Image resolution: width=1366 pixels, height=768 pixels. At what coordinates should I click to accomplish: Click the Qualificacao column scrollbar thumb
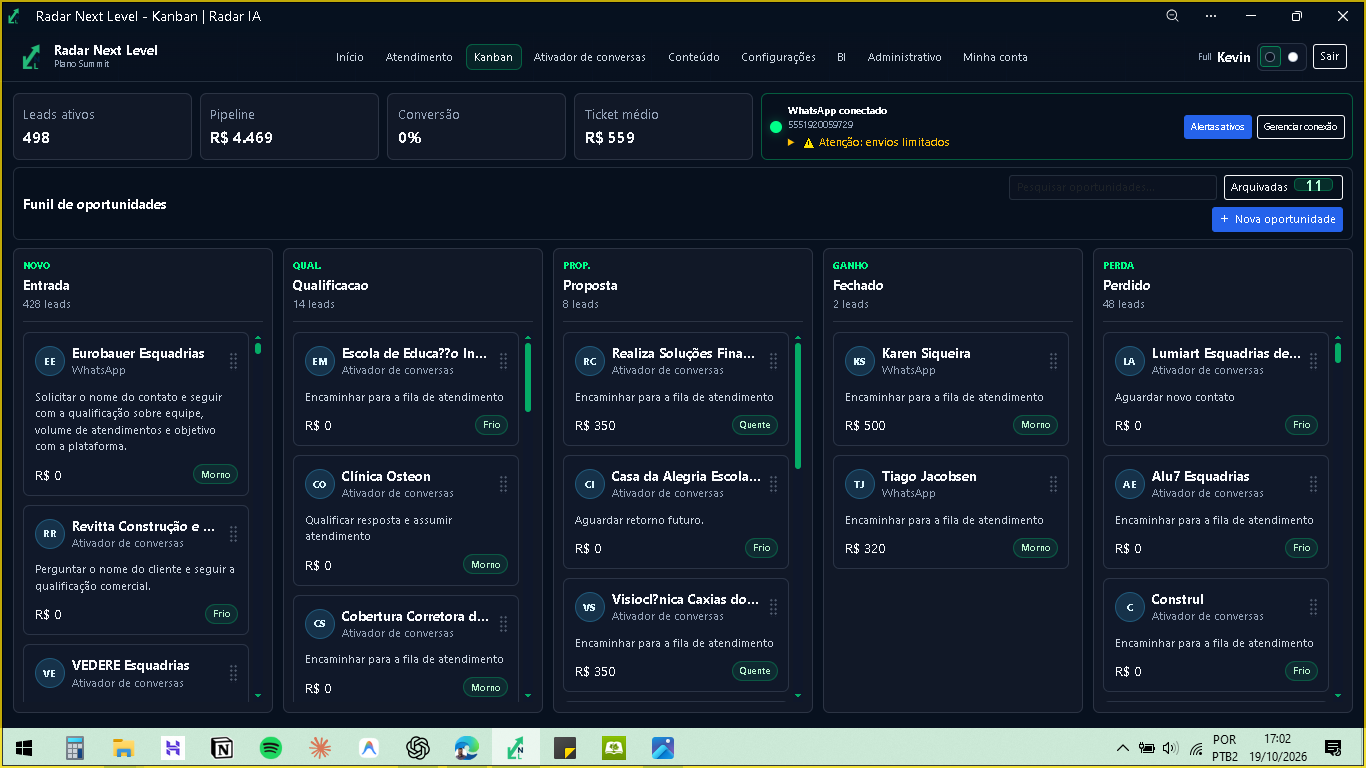click(x=528, y=378)
